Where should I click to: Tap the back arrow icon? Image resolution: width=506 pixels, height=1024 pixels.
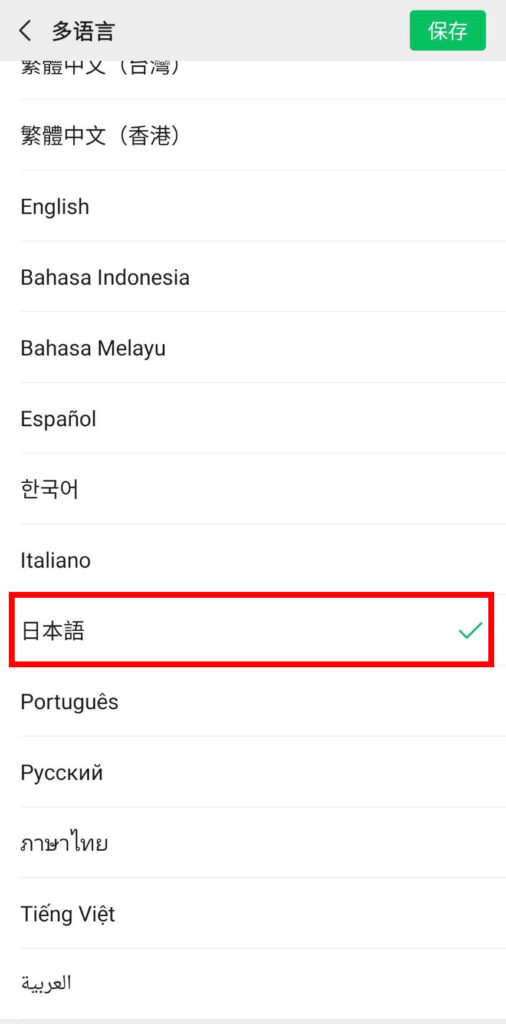tap(25, 31)
